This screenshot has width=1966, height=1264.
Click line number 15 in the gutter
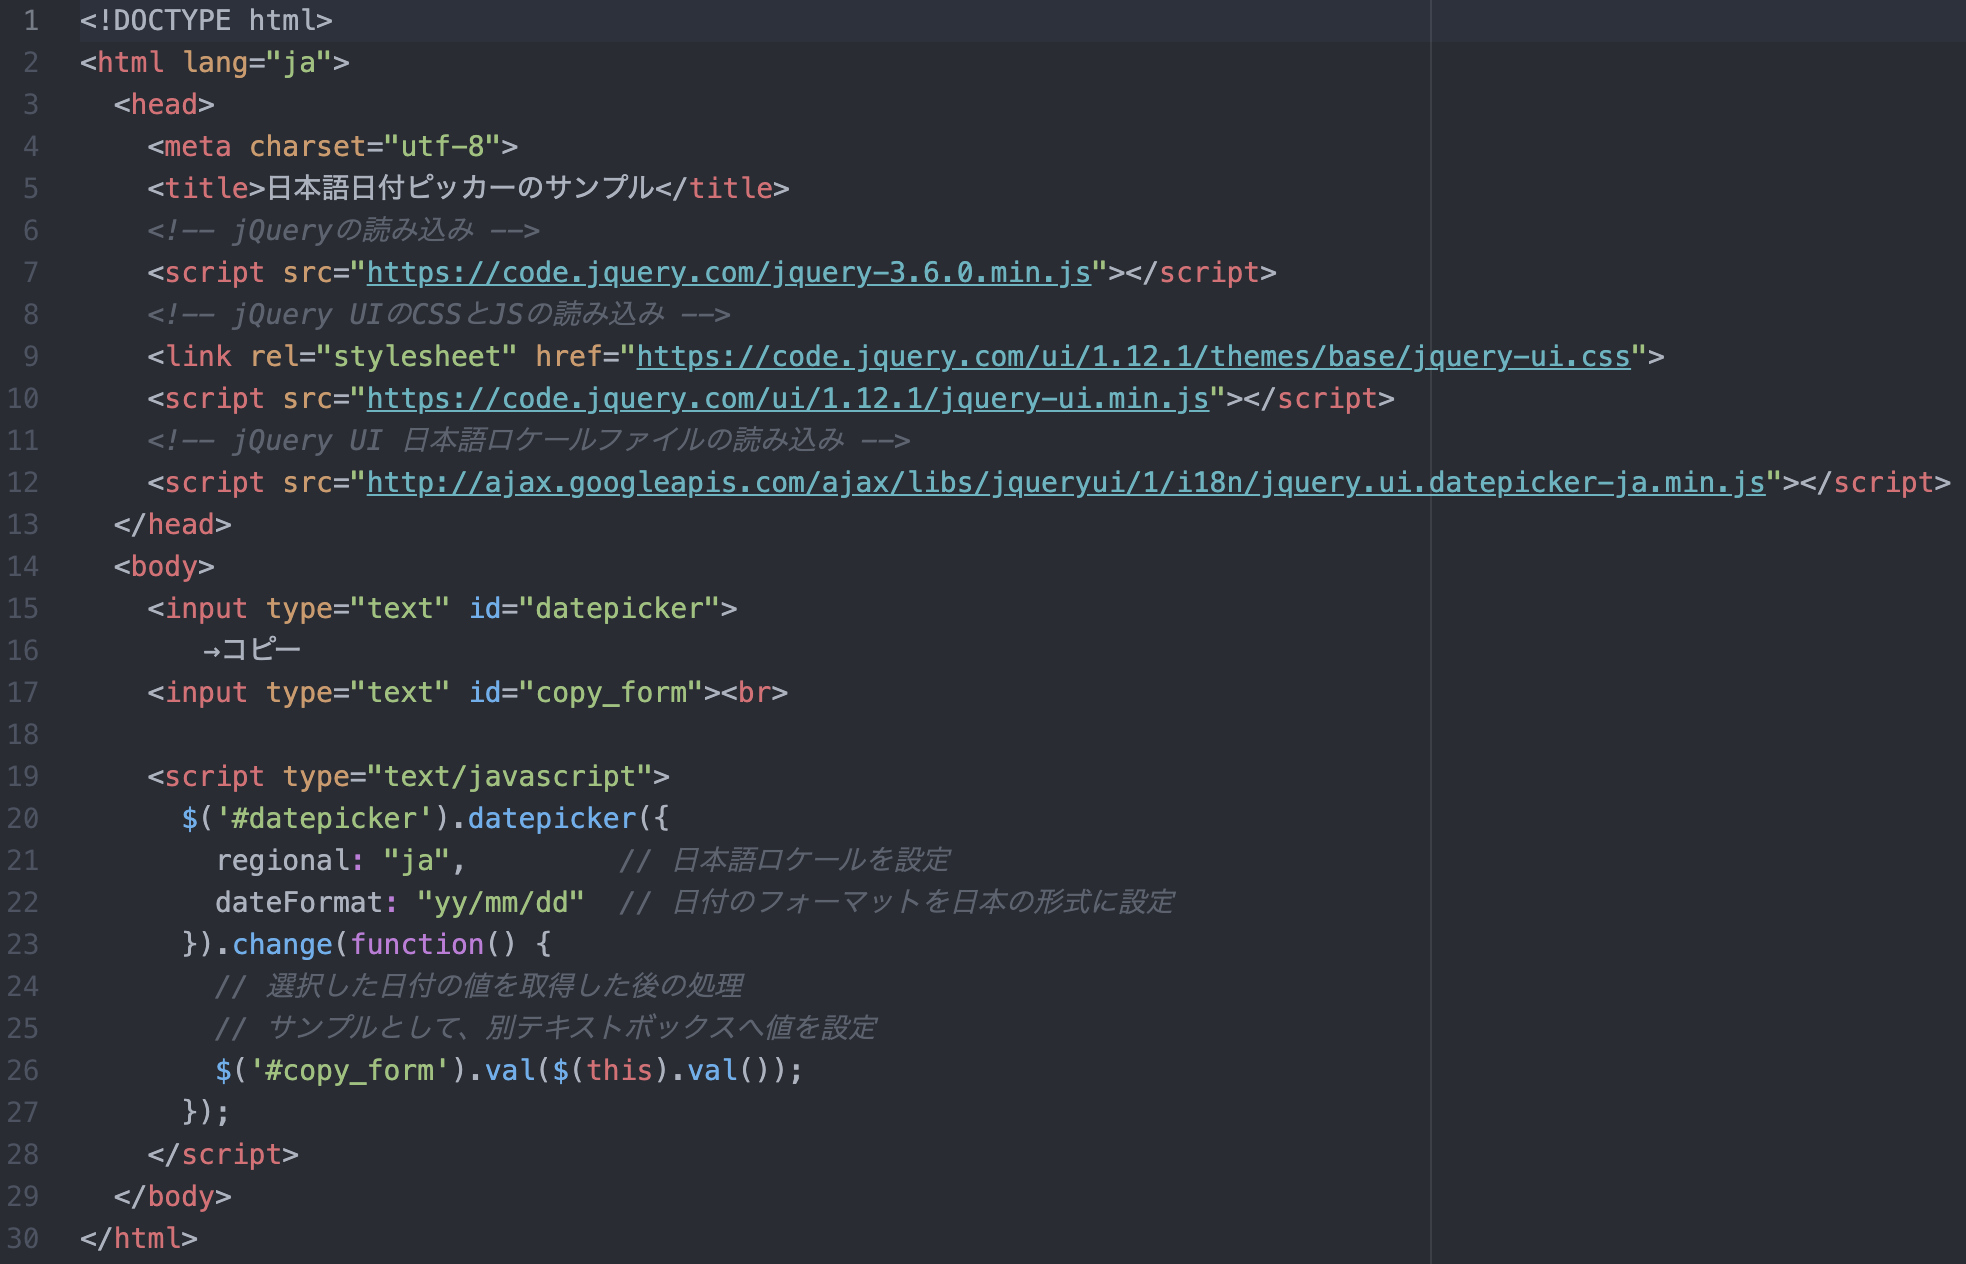pos(23,608)
